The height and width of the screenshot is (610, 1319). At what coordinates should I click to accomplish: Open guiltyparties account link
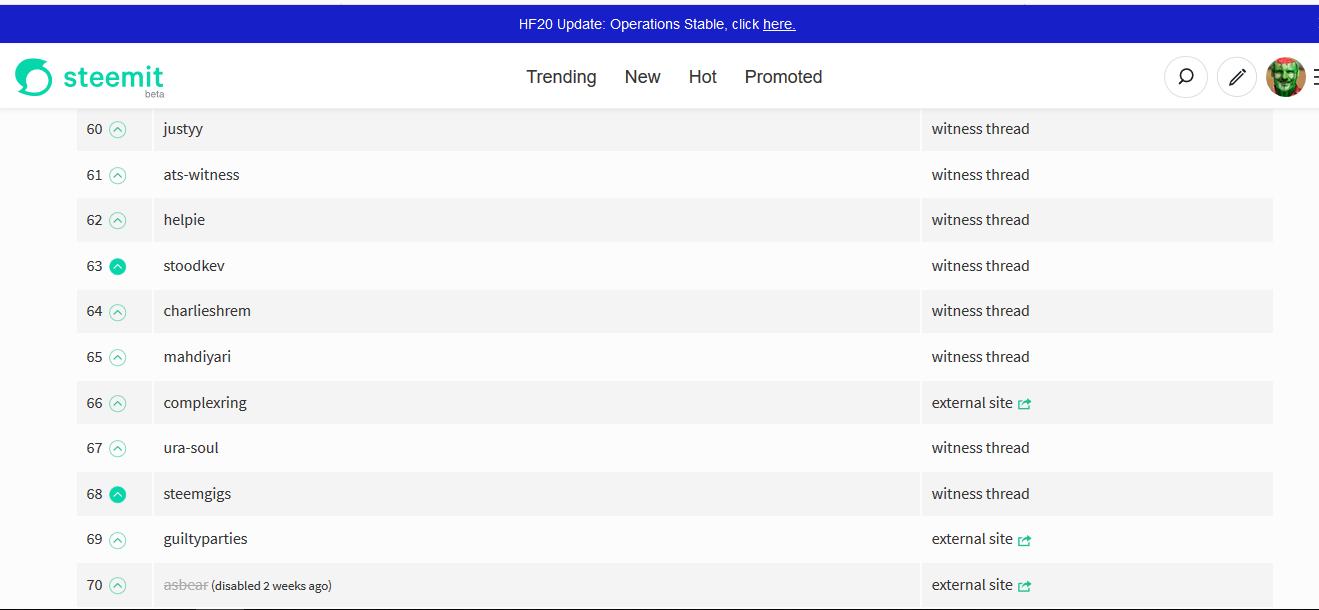click(205, 539)
